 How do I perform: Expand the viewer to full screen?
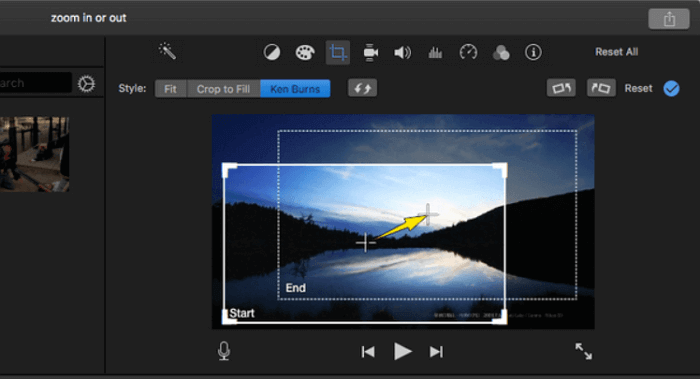pos(583,351)
